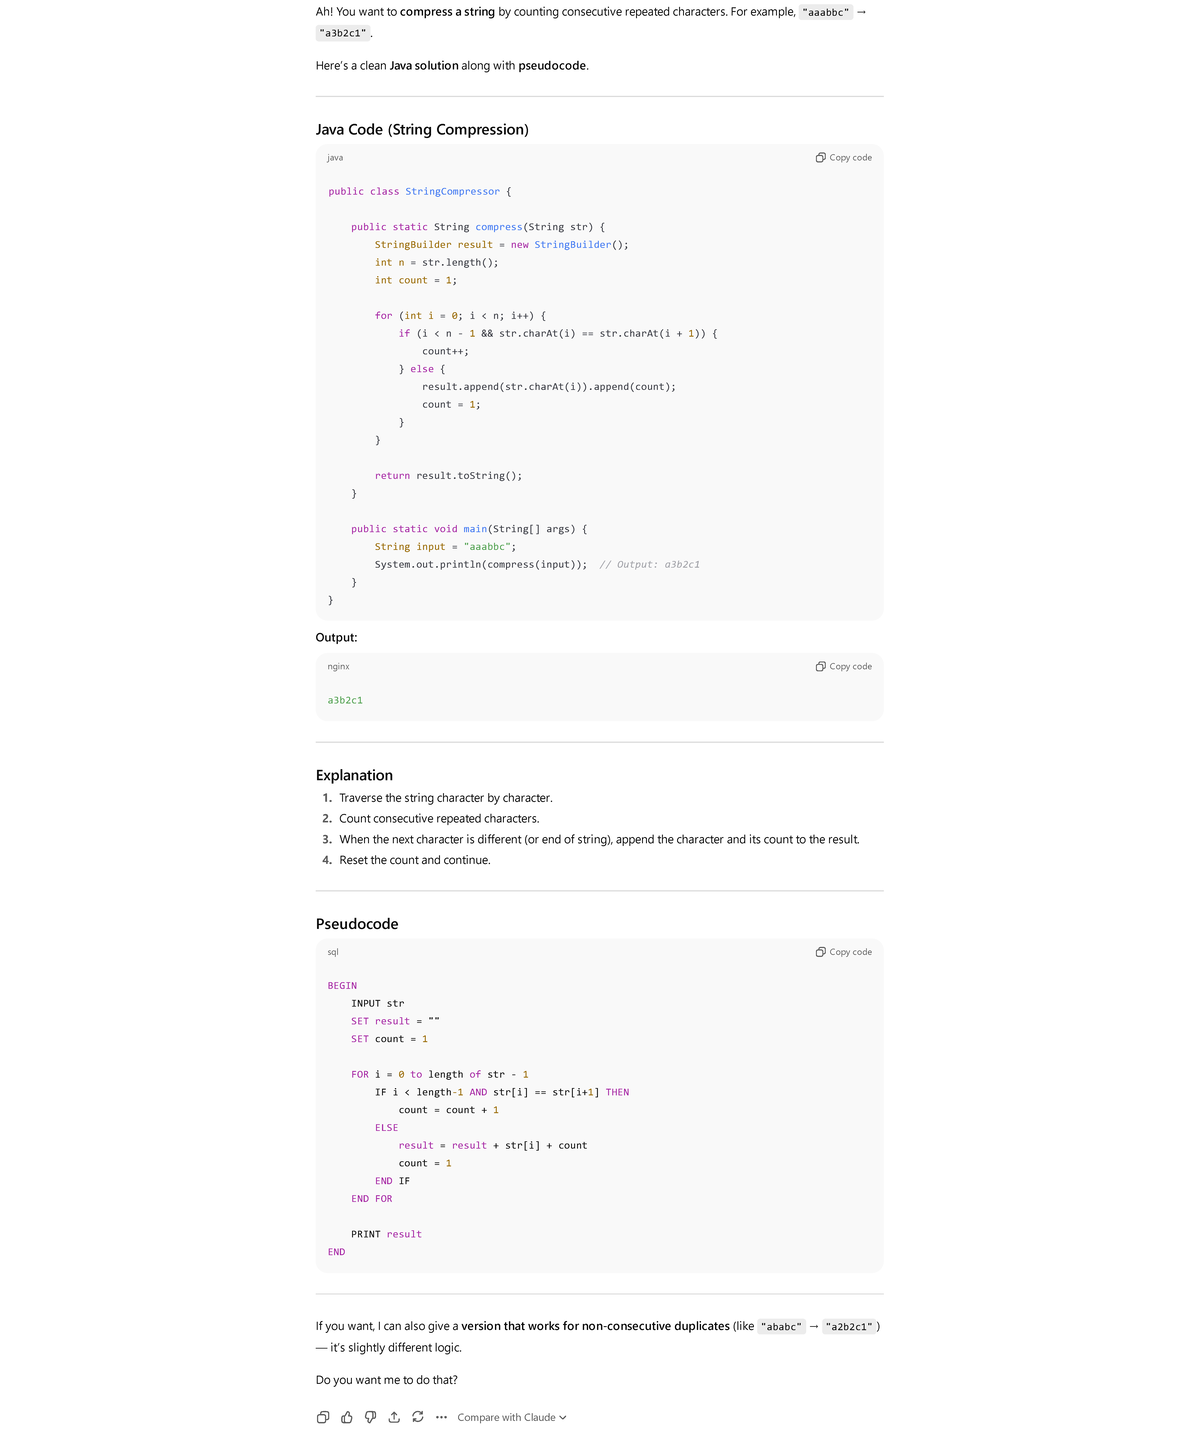
Task: Click the 'sql' language label of the pseudocode block
Action: click(x=333, y=952)
